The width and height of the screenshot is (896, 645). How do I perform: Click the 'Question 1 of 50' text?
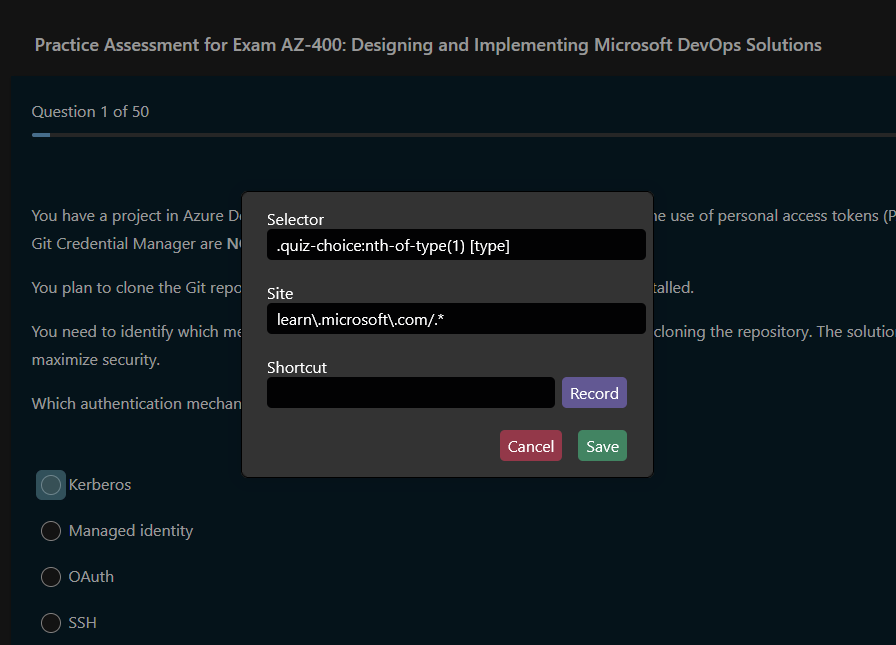[90, 111]
